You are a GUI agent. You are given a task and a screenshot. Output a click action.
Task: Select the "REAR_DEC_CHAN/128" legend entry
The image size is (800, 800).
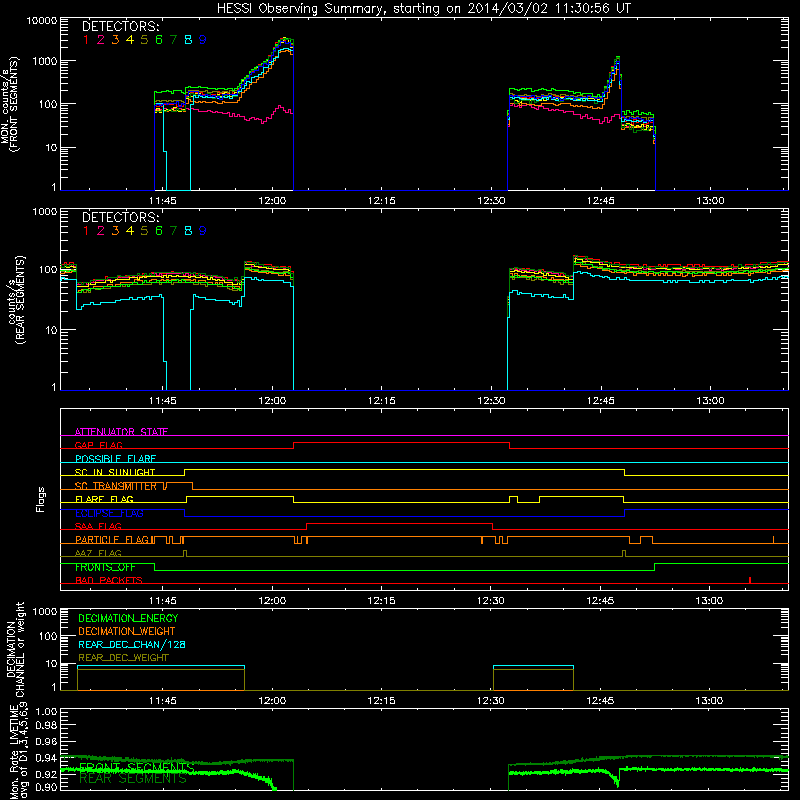click(x=132, y=645)
